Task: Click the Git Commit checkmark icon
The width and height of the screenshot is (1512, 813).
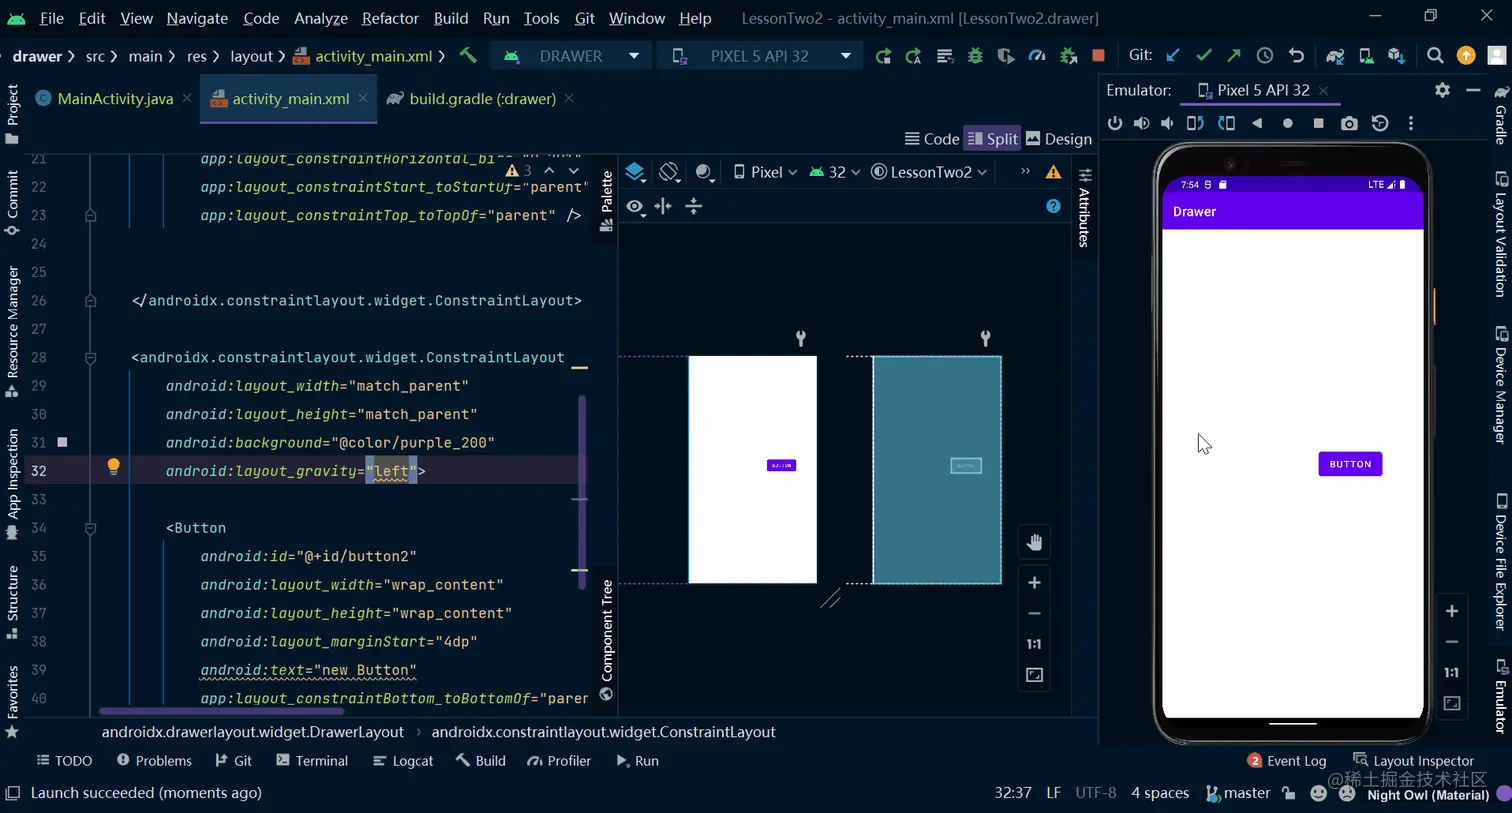Action: 1204,56
